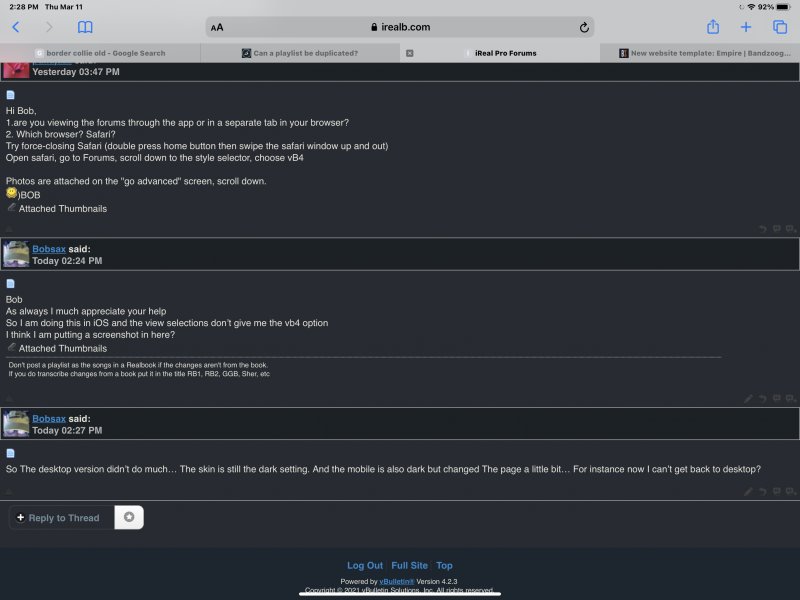800x600 pixels.
Task: Open the Full Site link
Action: (x=409, y=565)
